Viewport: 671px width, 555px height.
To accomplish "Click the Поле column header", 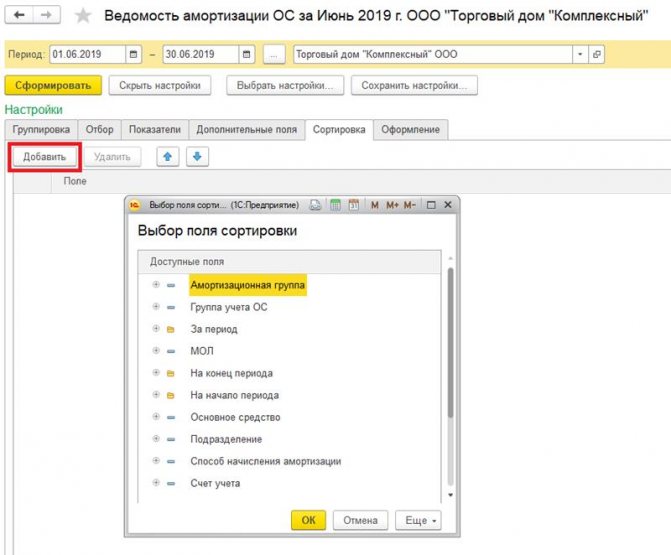I will (75, 181).
